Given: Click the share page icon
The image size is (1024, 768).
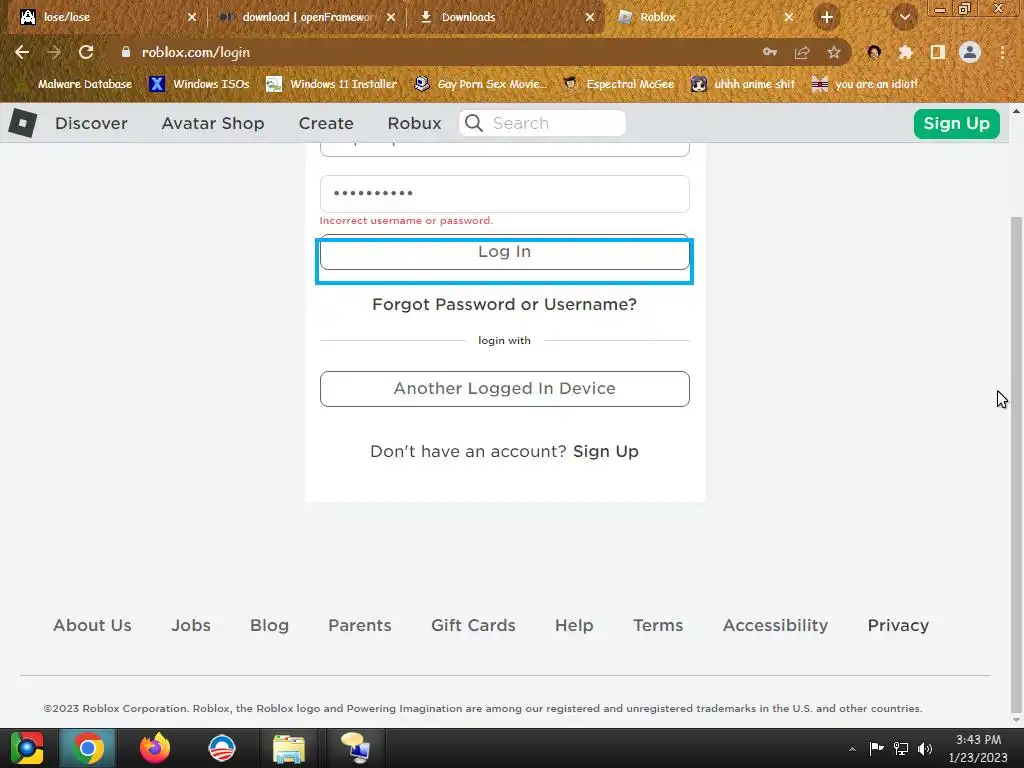Looking at the screenshot, I should (x=802, y=52).
